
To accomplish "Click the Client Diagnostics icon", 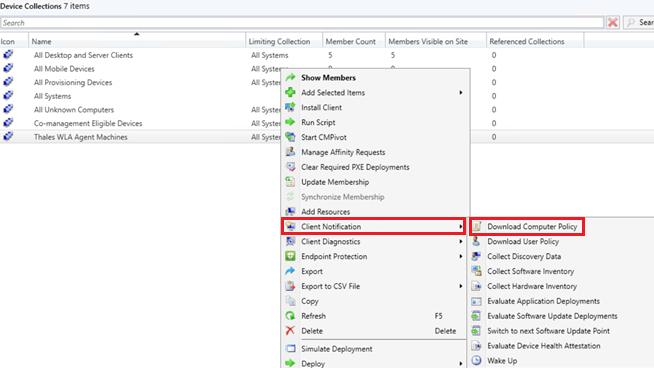I will point(290,242).
